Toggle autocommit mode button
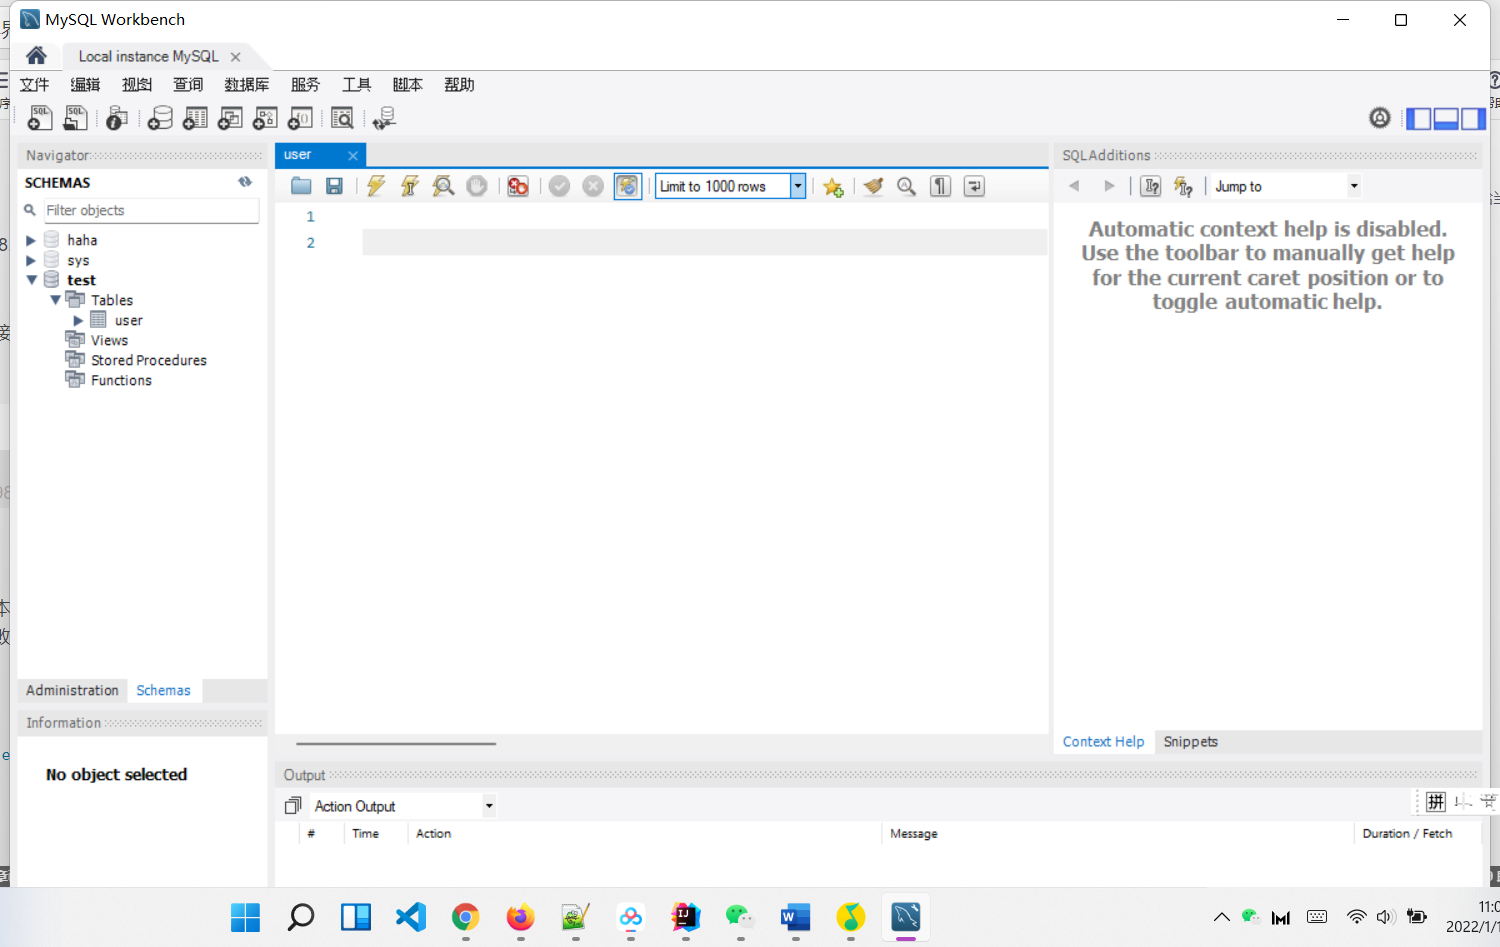The image size is (1500, 947). coord(627,186)
